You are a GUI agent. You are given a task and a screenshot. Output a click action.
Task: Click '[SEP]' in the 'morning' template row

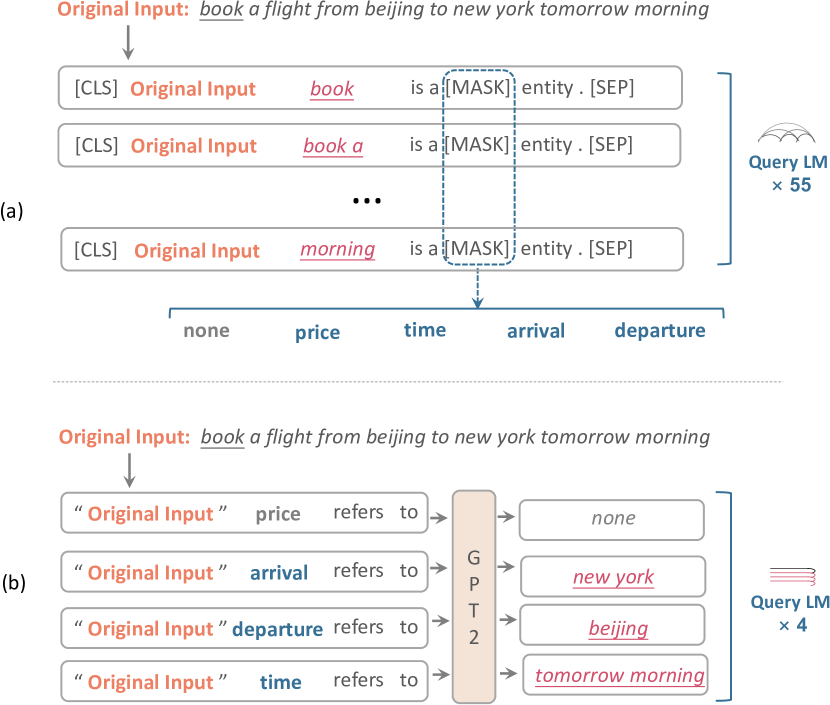tap(611, 248)
